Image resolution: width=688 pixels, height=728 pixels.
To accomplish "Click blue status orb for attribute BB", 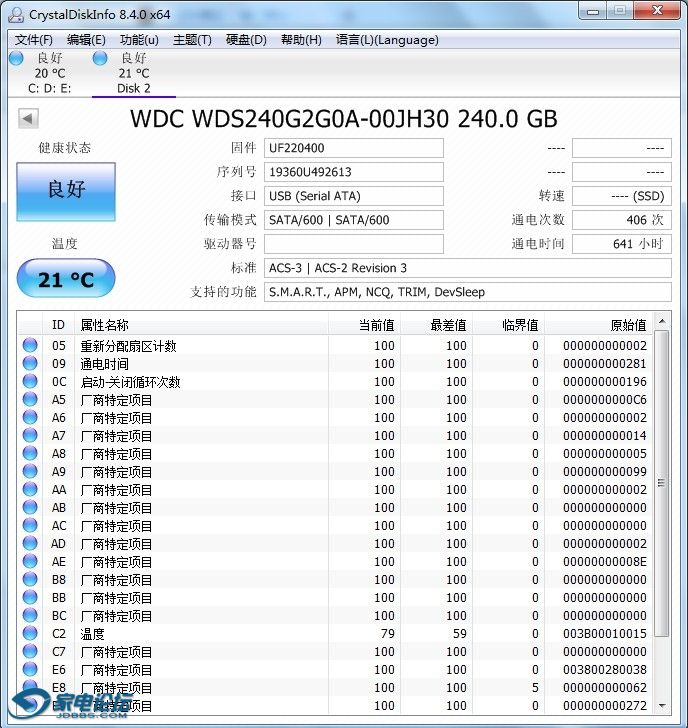I will pos(30,598).
